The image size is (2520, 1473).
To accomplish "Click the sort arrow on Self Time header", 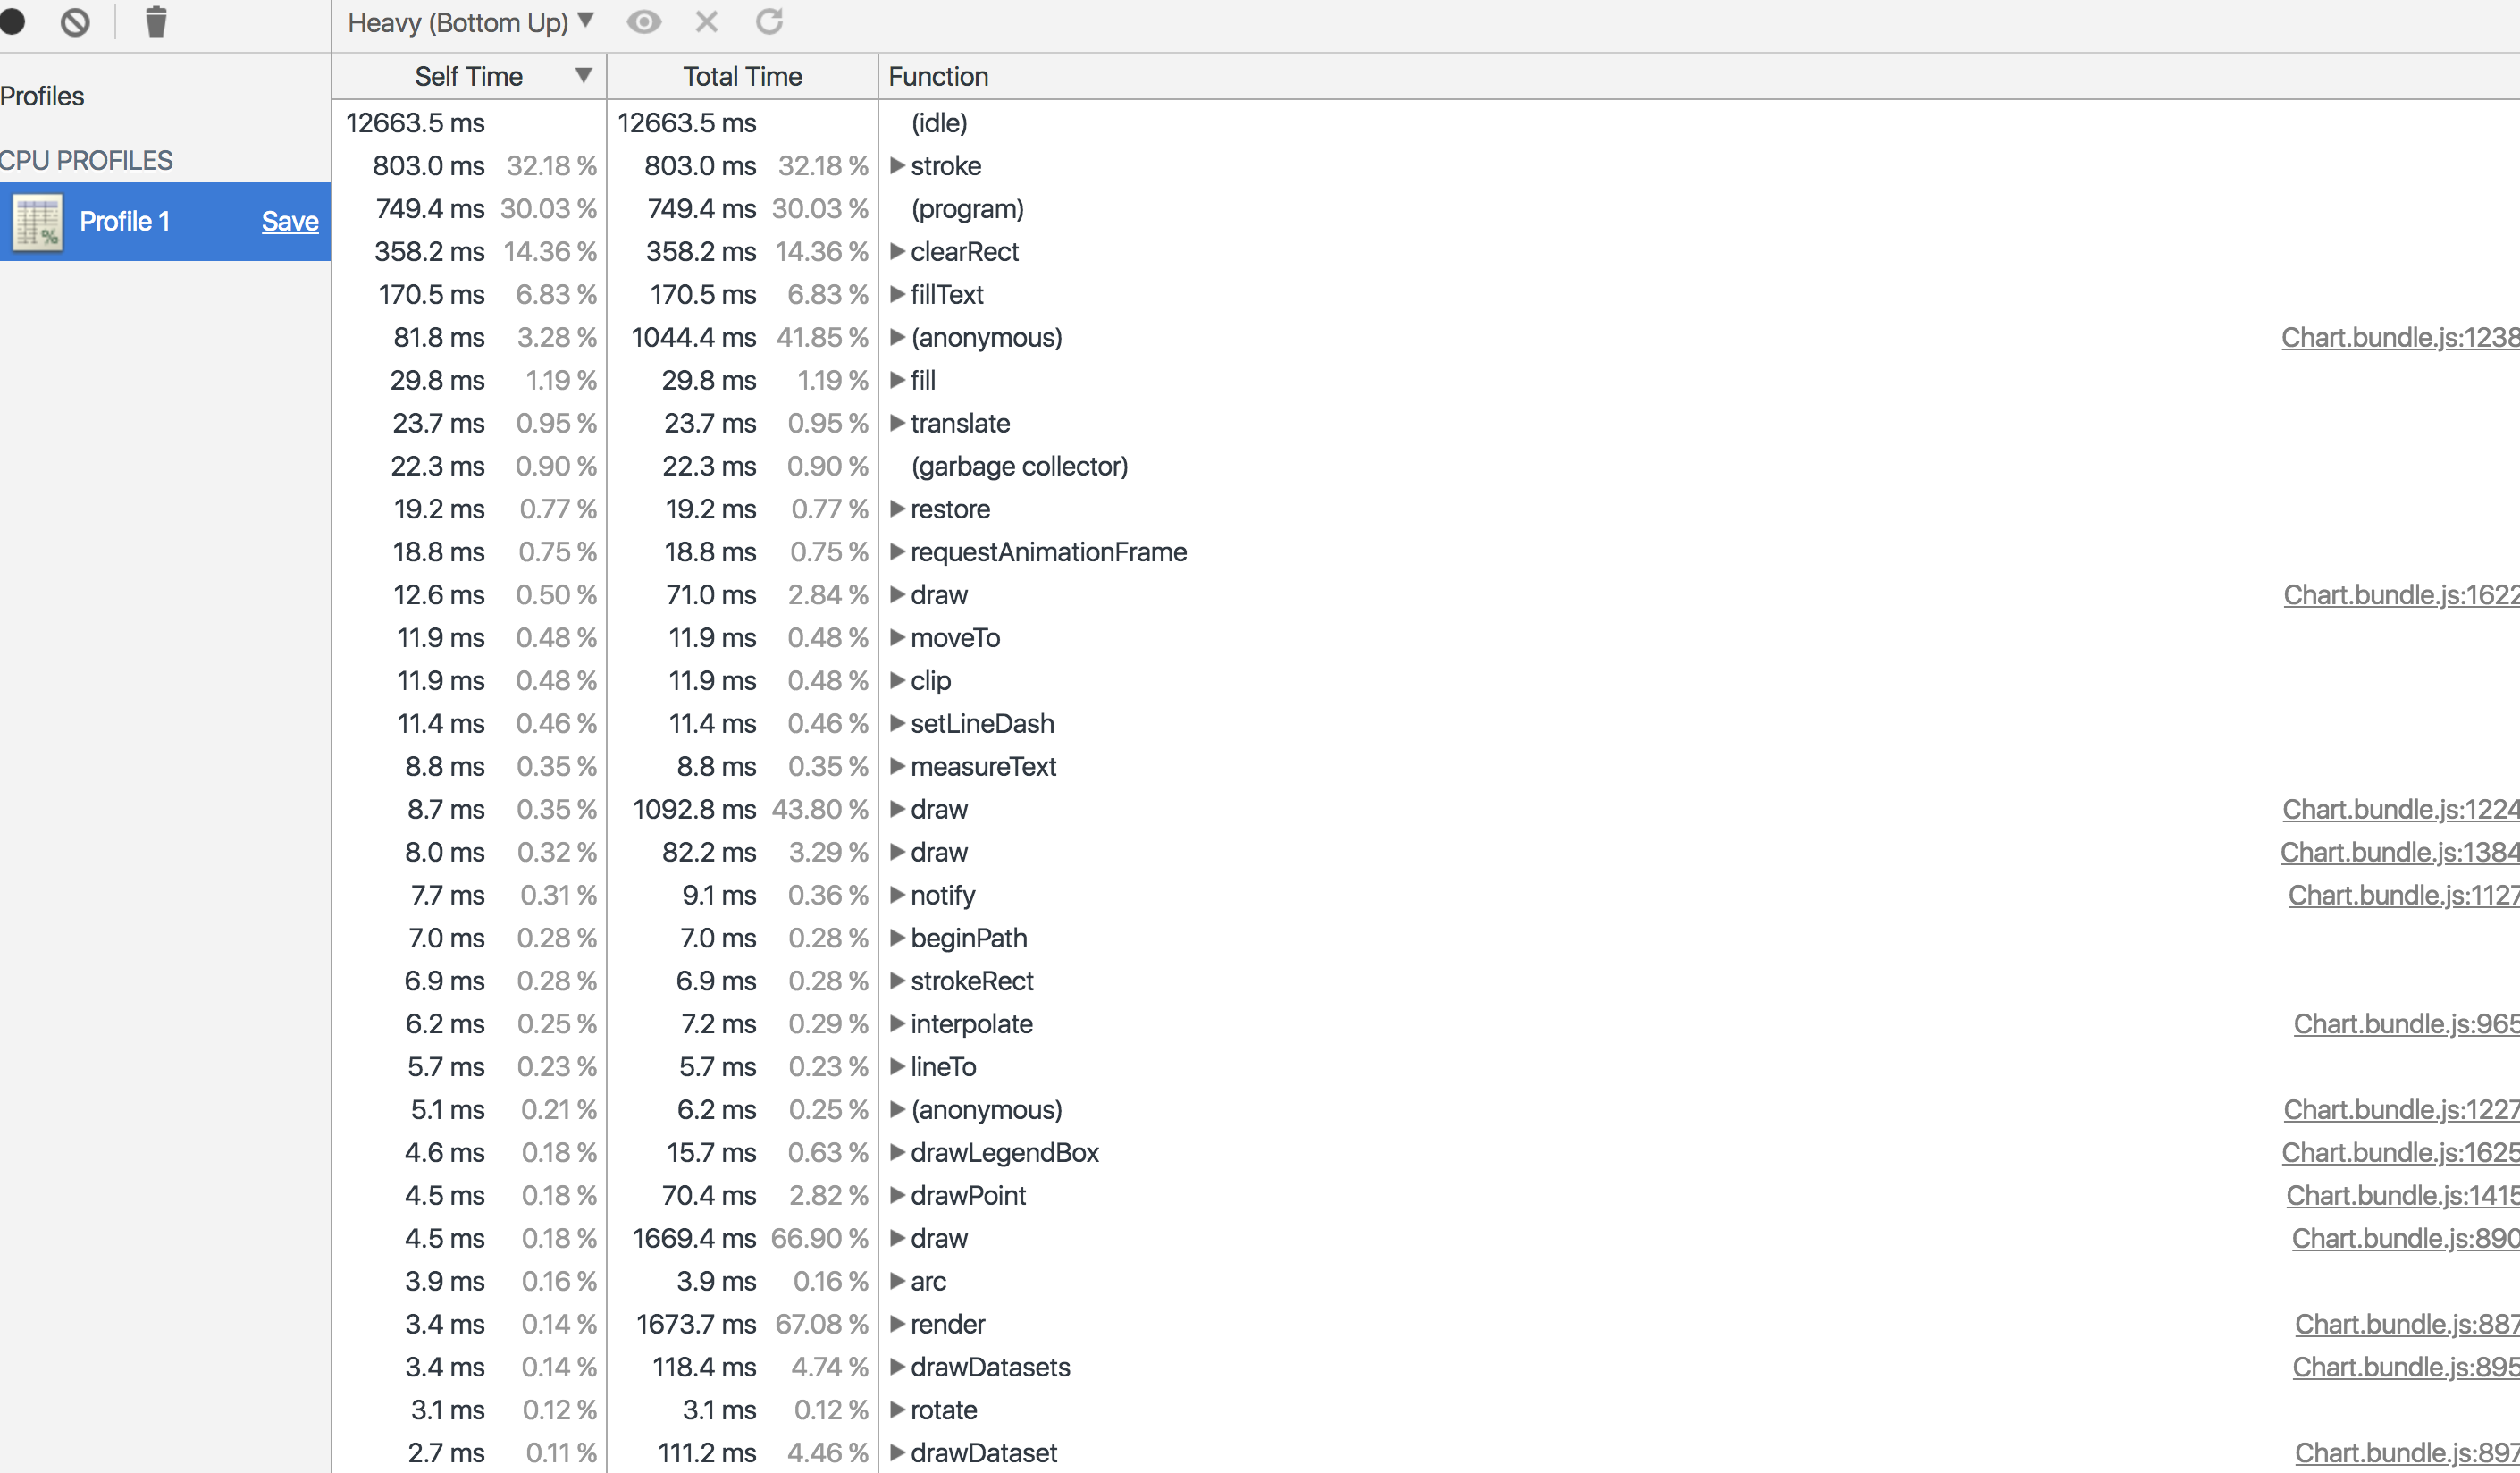I will coord(585,76).
